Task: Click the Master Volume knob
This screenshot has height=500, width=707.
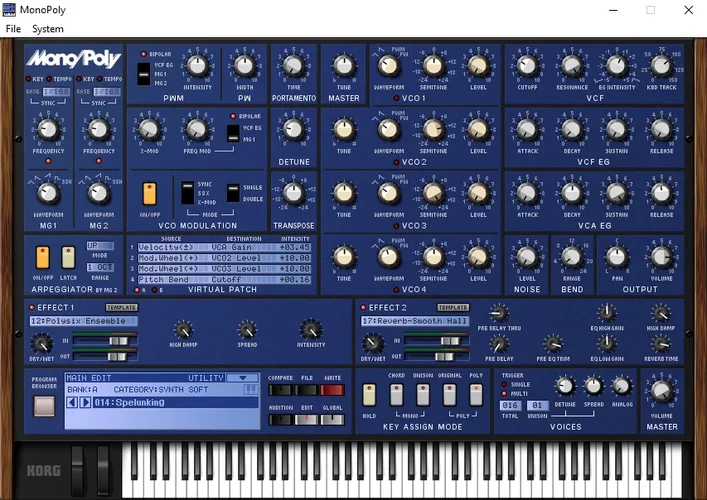Action: (x=661, y=392)
